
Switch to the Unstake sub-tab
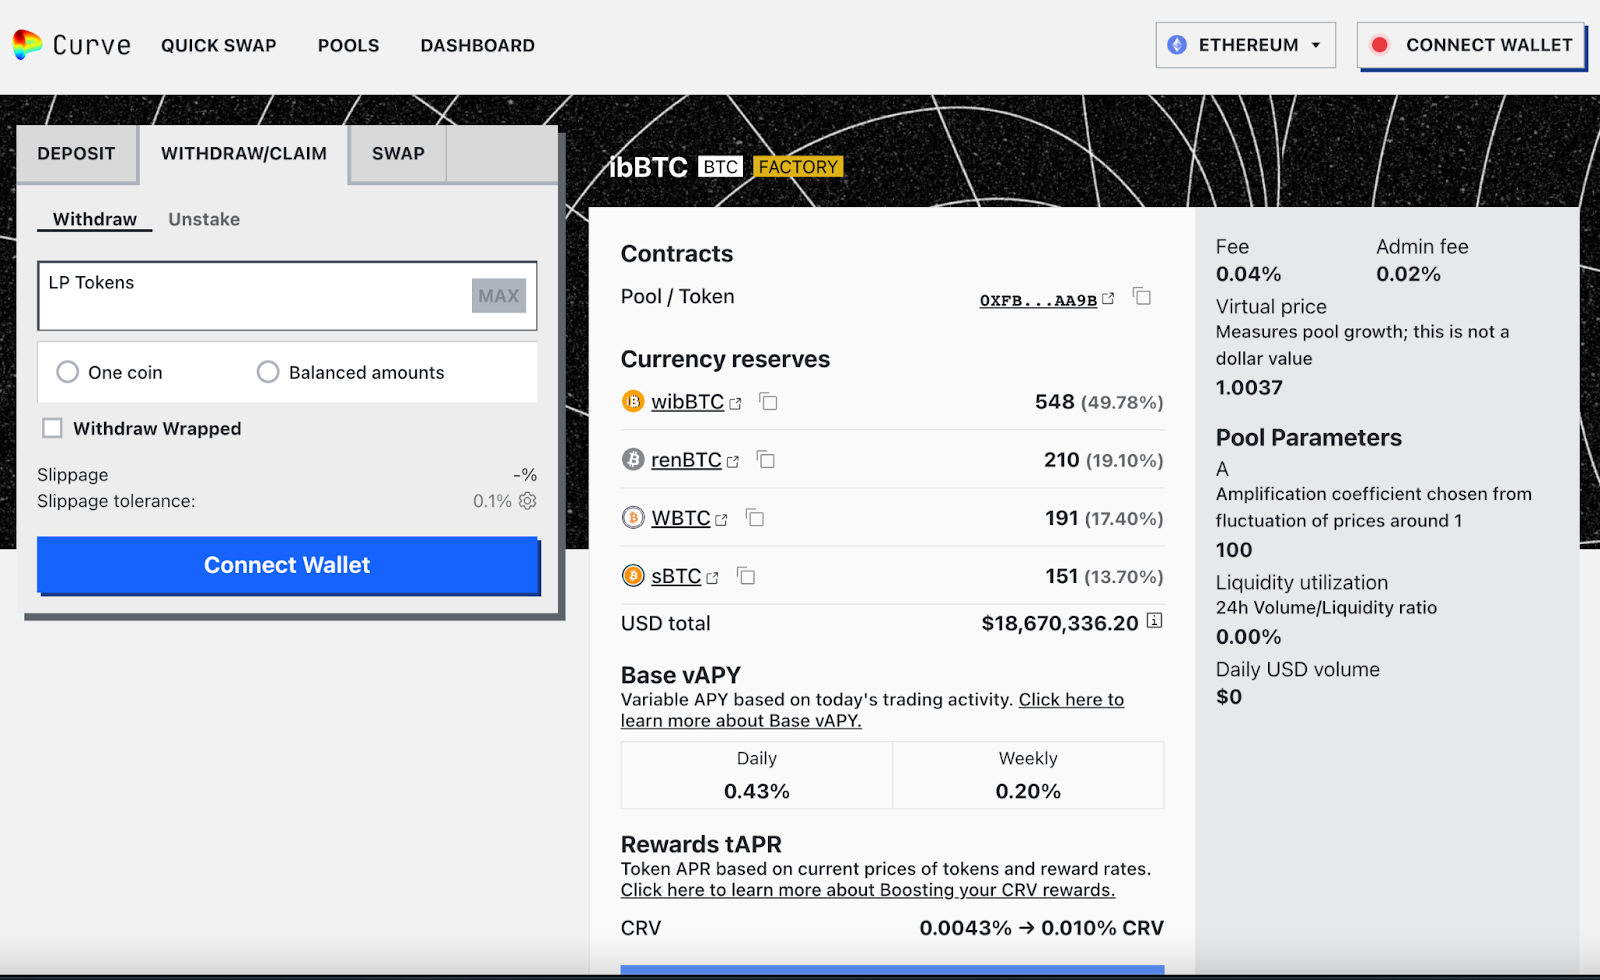(204, 219)
